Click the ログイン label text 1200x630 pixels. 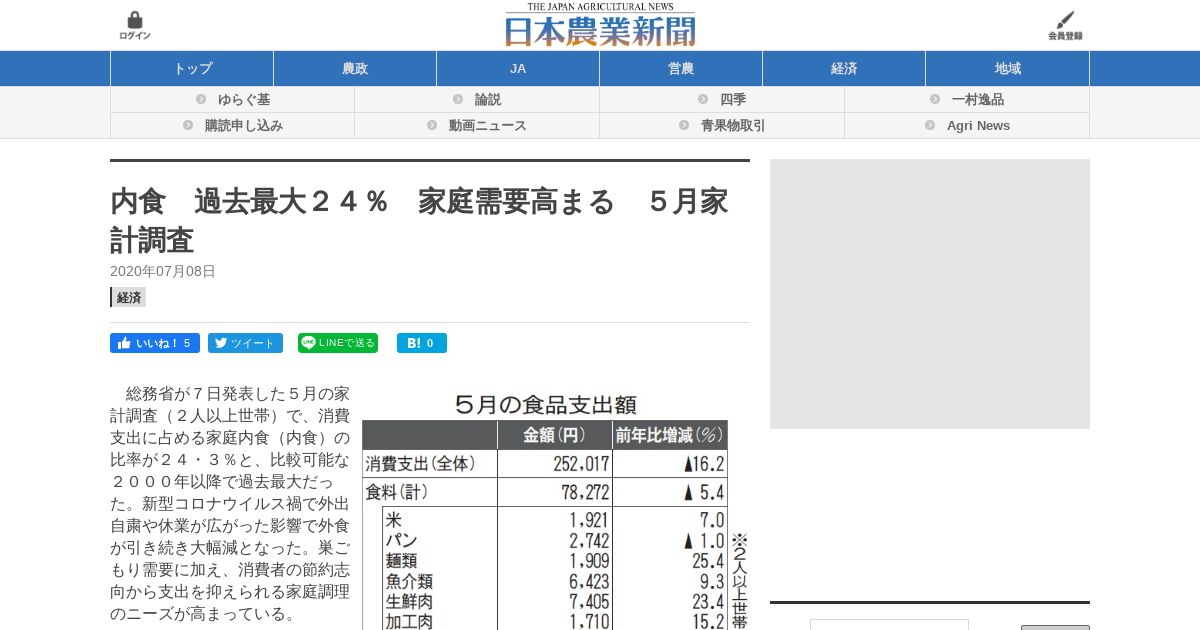[135, 36]
